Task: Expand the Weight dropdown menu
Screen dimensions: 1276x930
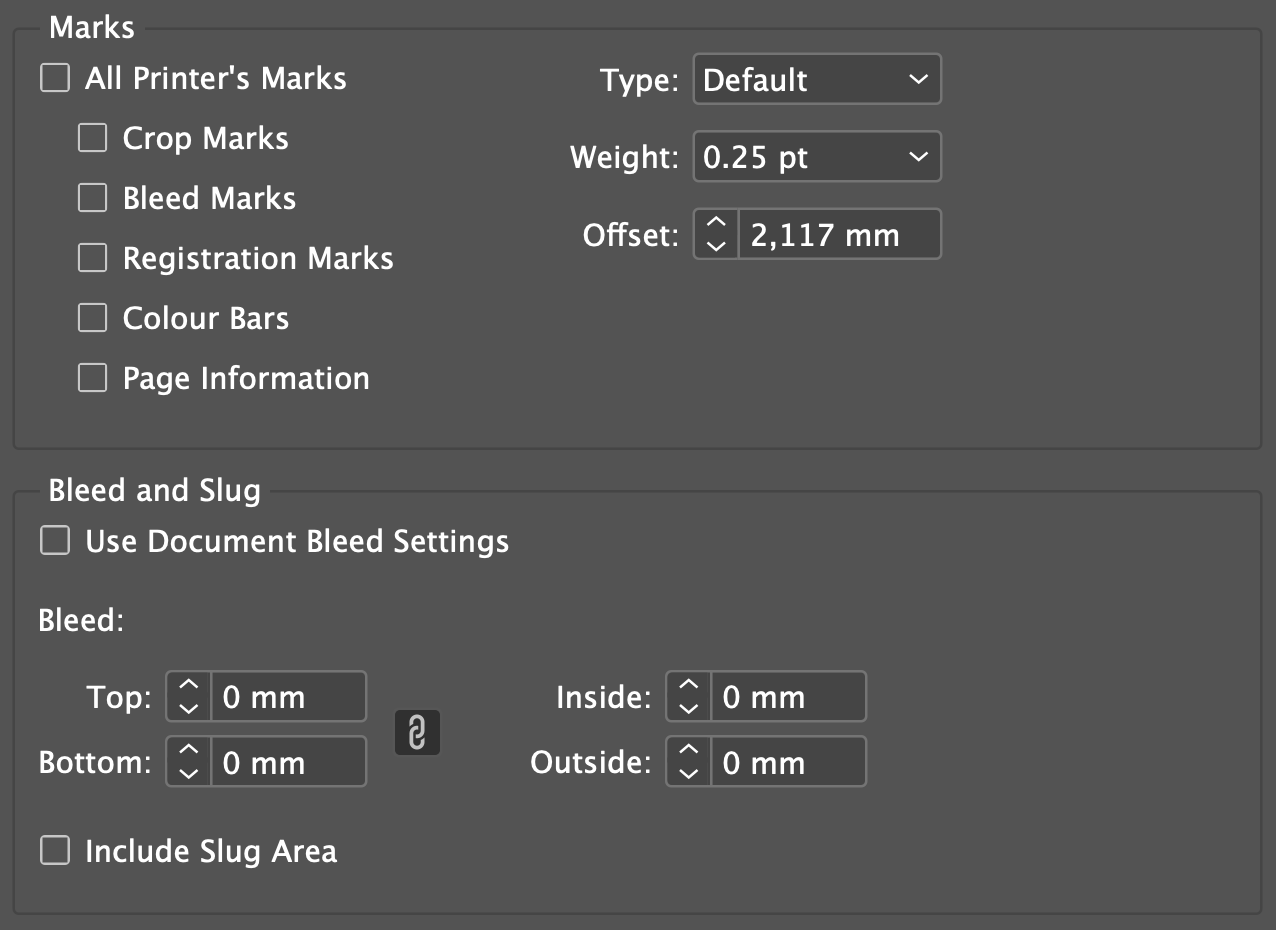Action: [817, 157]
